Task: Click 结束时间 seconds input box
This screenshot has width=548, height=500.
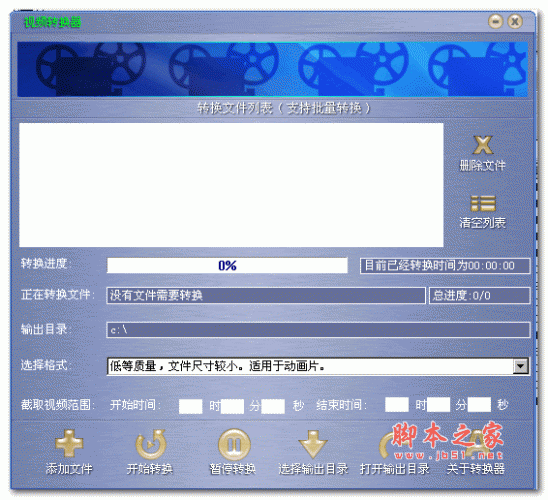Action: 479,405
